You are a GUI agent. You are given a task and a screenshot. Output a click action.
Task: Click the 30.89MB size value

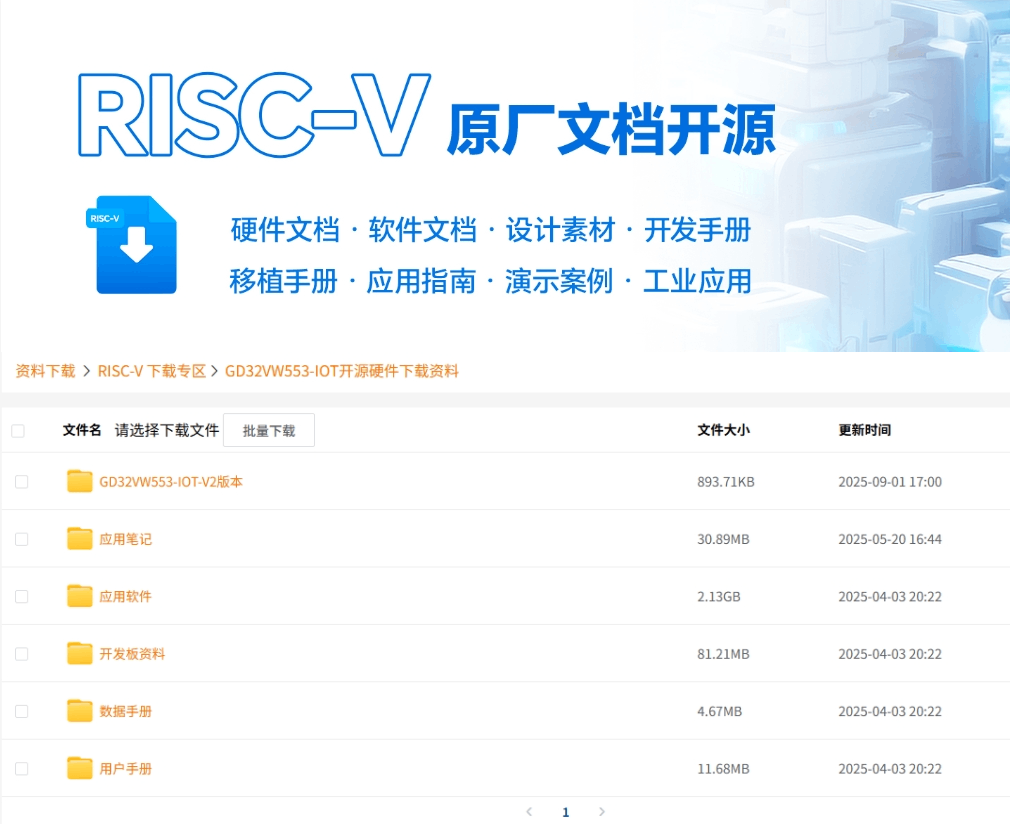[723, 539]
